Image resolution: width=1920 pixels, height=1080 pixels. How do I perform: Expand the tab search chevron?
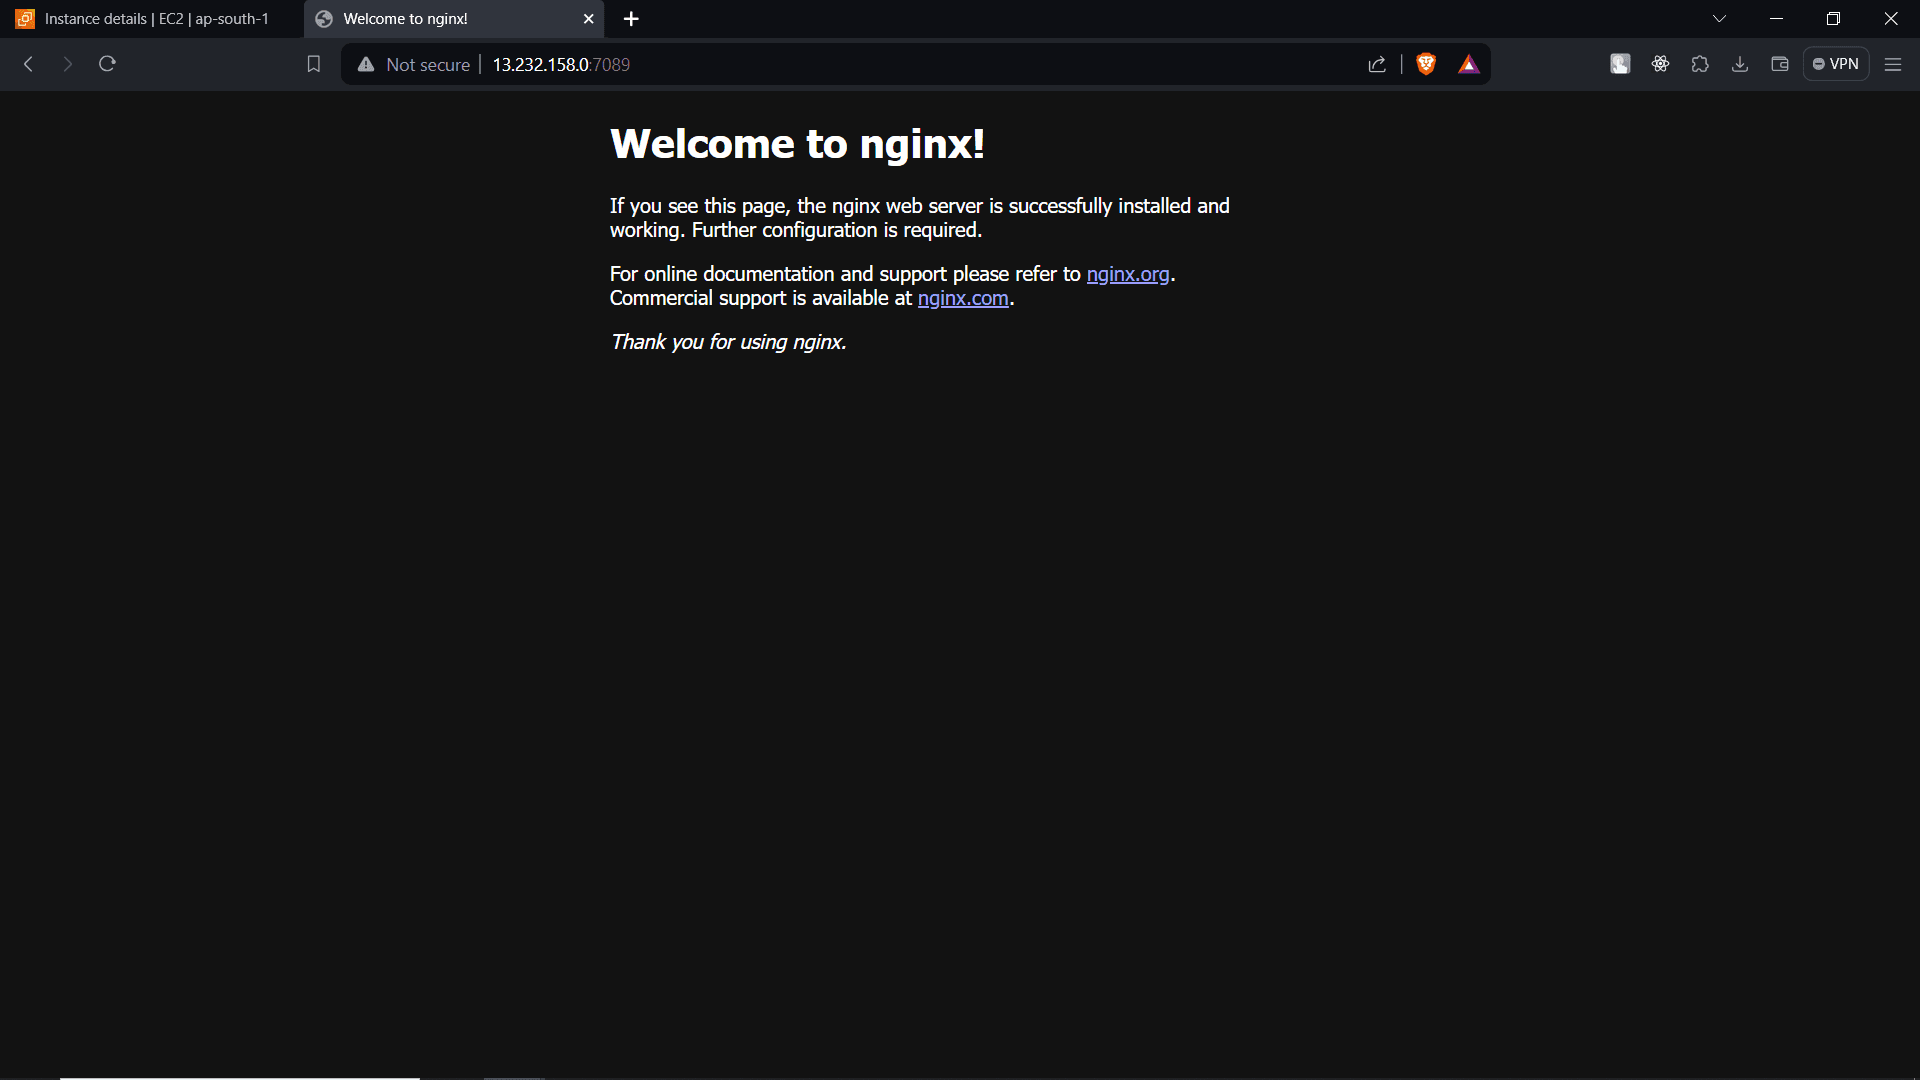click(1719, 19)
